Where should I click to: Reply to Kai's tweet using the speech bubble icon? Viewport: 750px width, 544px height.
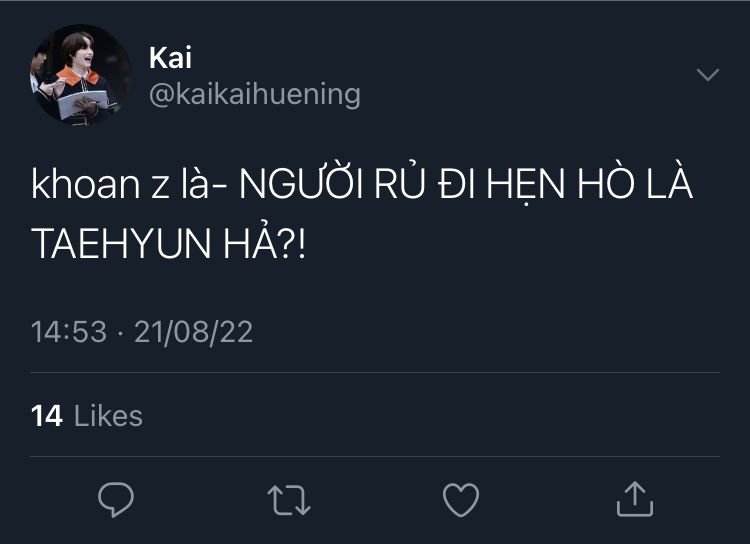pos(116,498)
